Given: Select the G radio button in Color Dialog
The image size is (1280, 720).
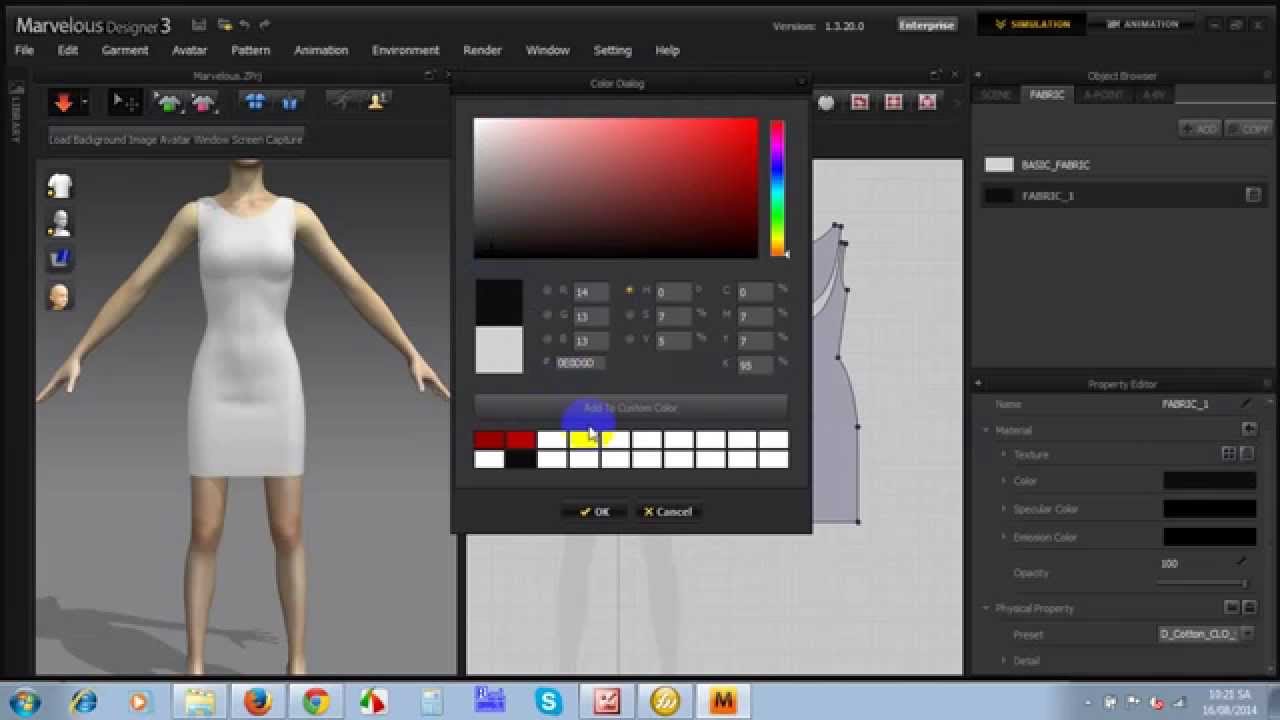Looking at the screenshot, I should pyautogui.click(x=547, y=315).
